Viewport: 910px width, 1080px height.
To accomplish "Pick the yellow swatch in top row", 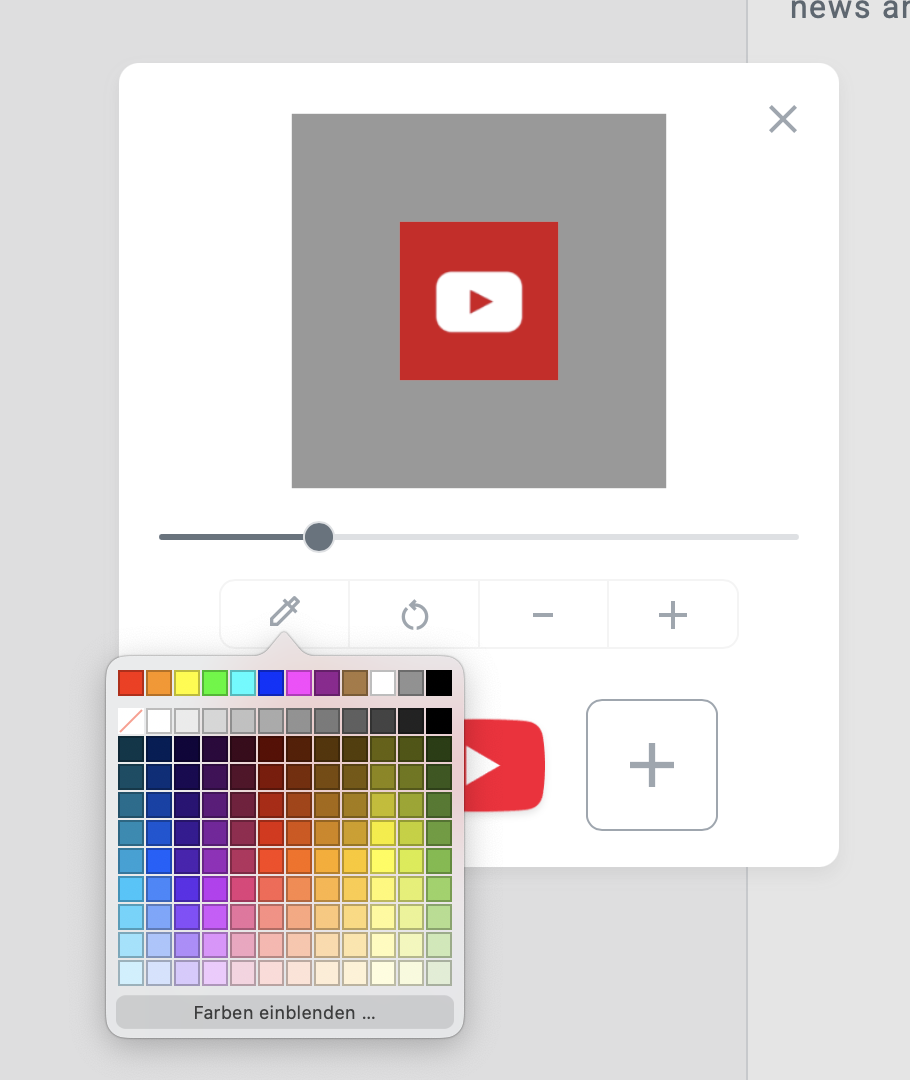I will [187, 683].
